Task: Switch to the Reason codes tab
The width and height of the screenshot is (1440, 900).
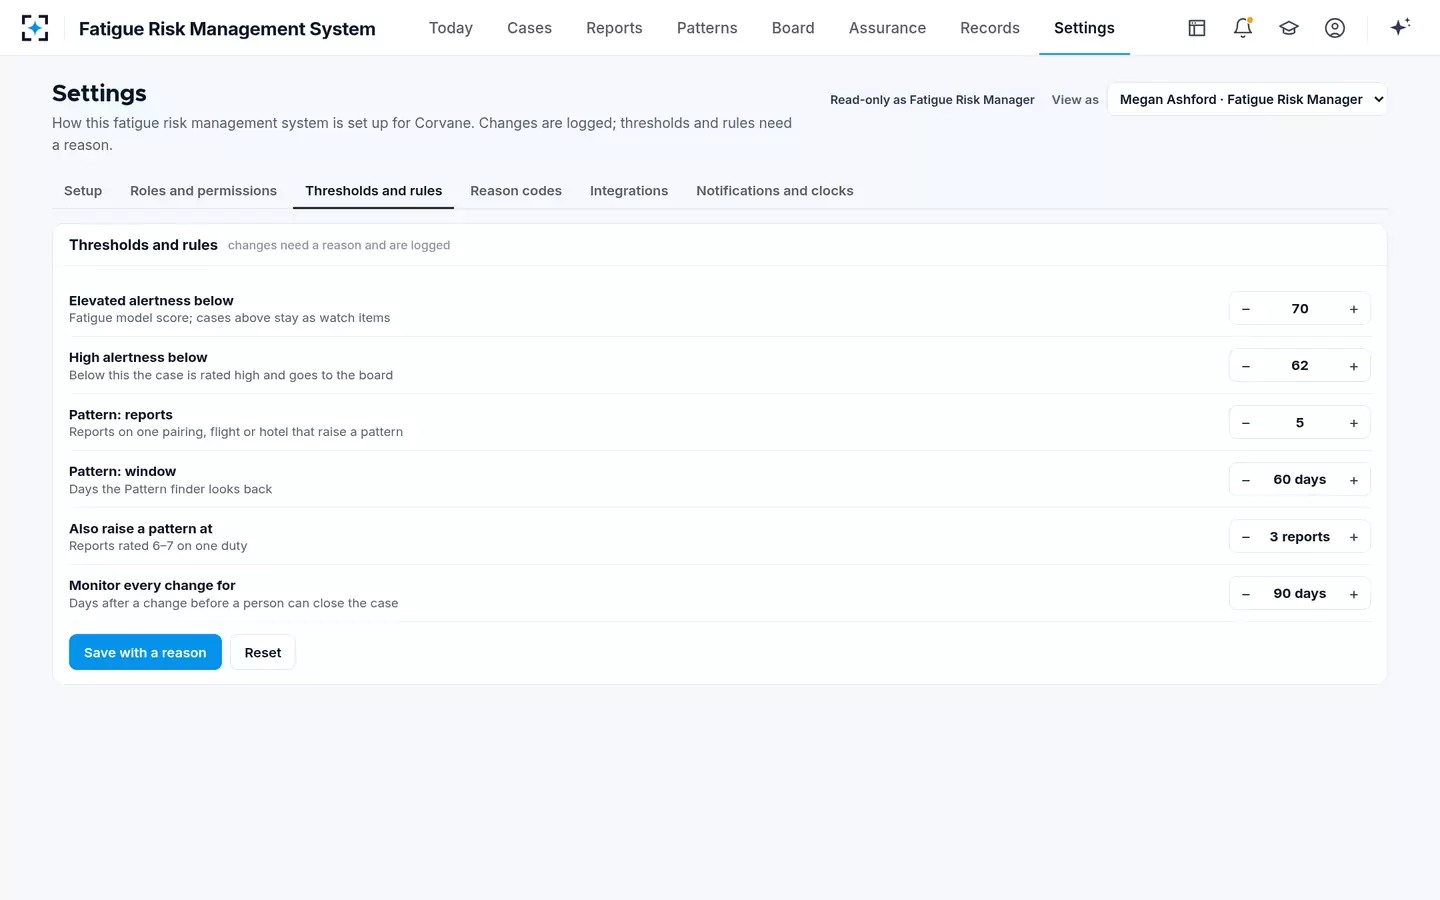Action: point(516,191)
